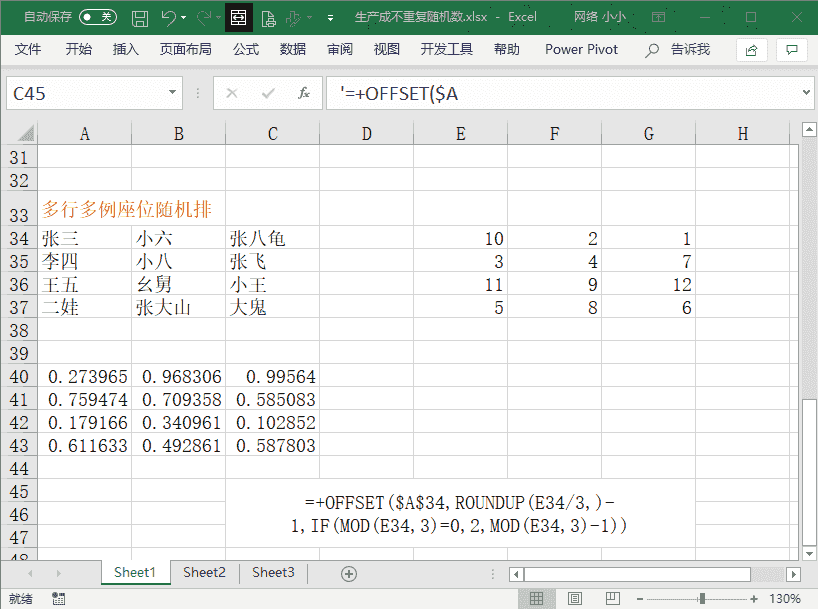Expand the formula bar chevron
This screenshot has height=609, width=818.
[x=806, y=93]
